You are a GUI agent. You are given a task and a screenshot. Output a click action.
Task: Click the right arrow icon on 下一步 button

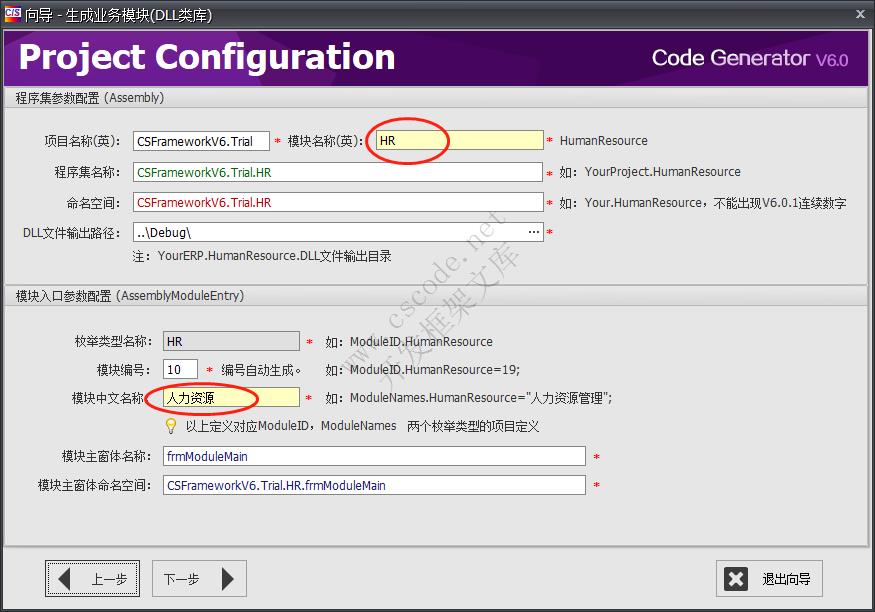(x=228, y=578)
